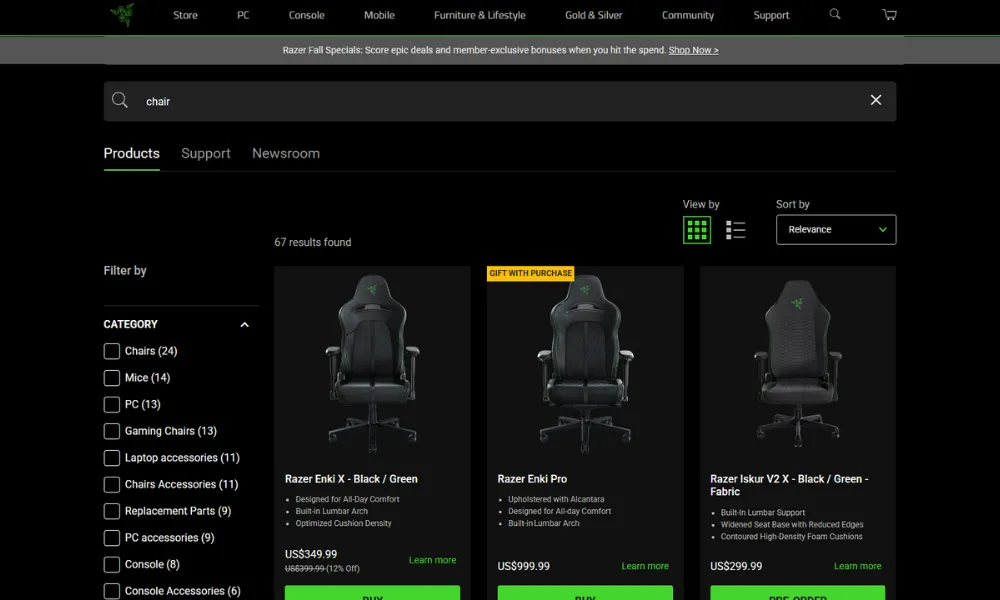
Task: Switch to list view layout
Action: pyautogui.click(x=736, y=230)
